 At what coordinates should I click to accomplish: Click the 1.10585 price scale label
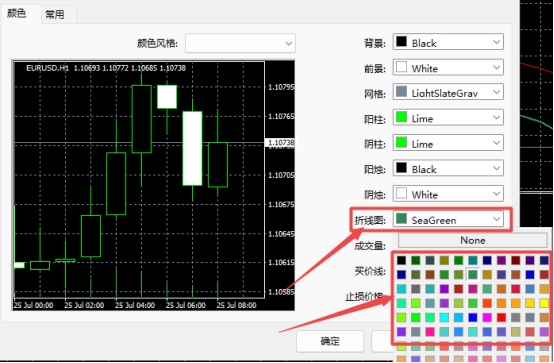[281, 292]
